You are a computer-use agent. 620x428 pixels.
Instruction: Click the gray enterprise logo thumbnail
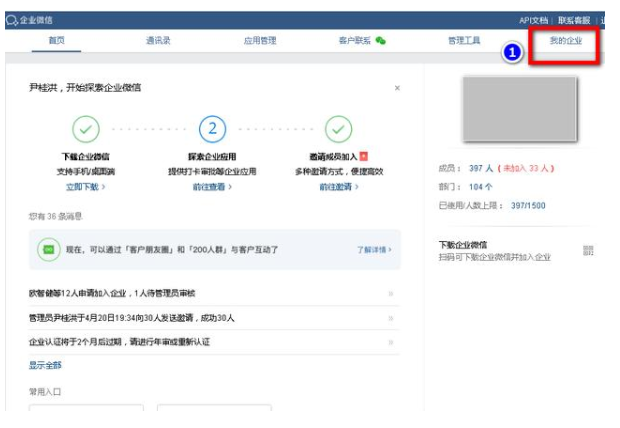520,109
